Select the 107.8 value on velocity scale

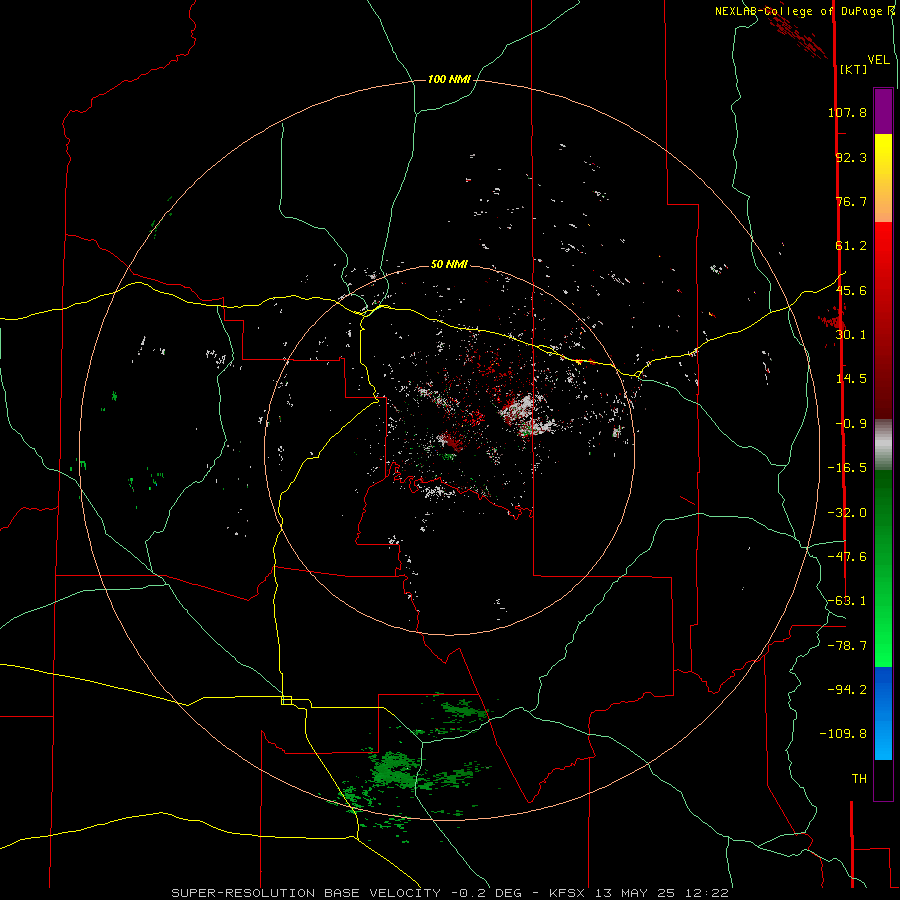pos(847,112)
